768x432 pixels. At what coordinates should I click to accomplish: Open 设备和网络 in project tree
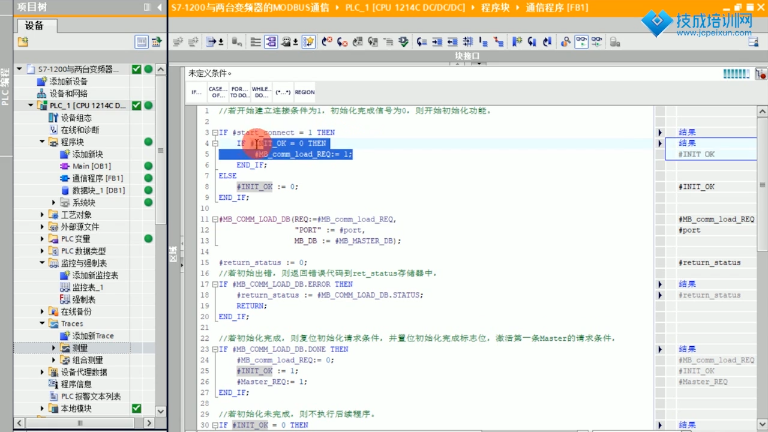click(x=68, y=93)
